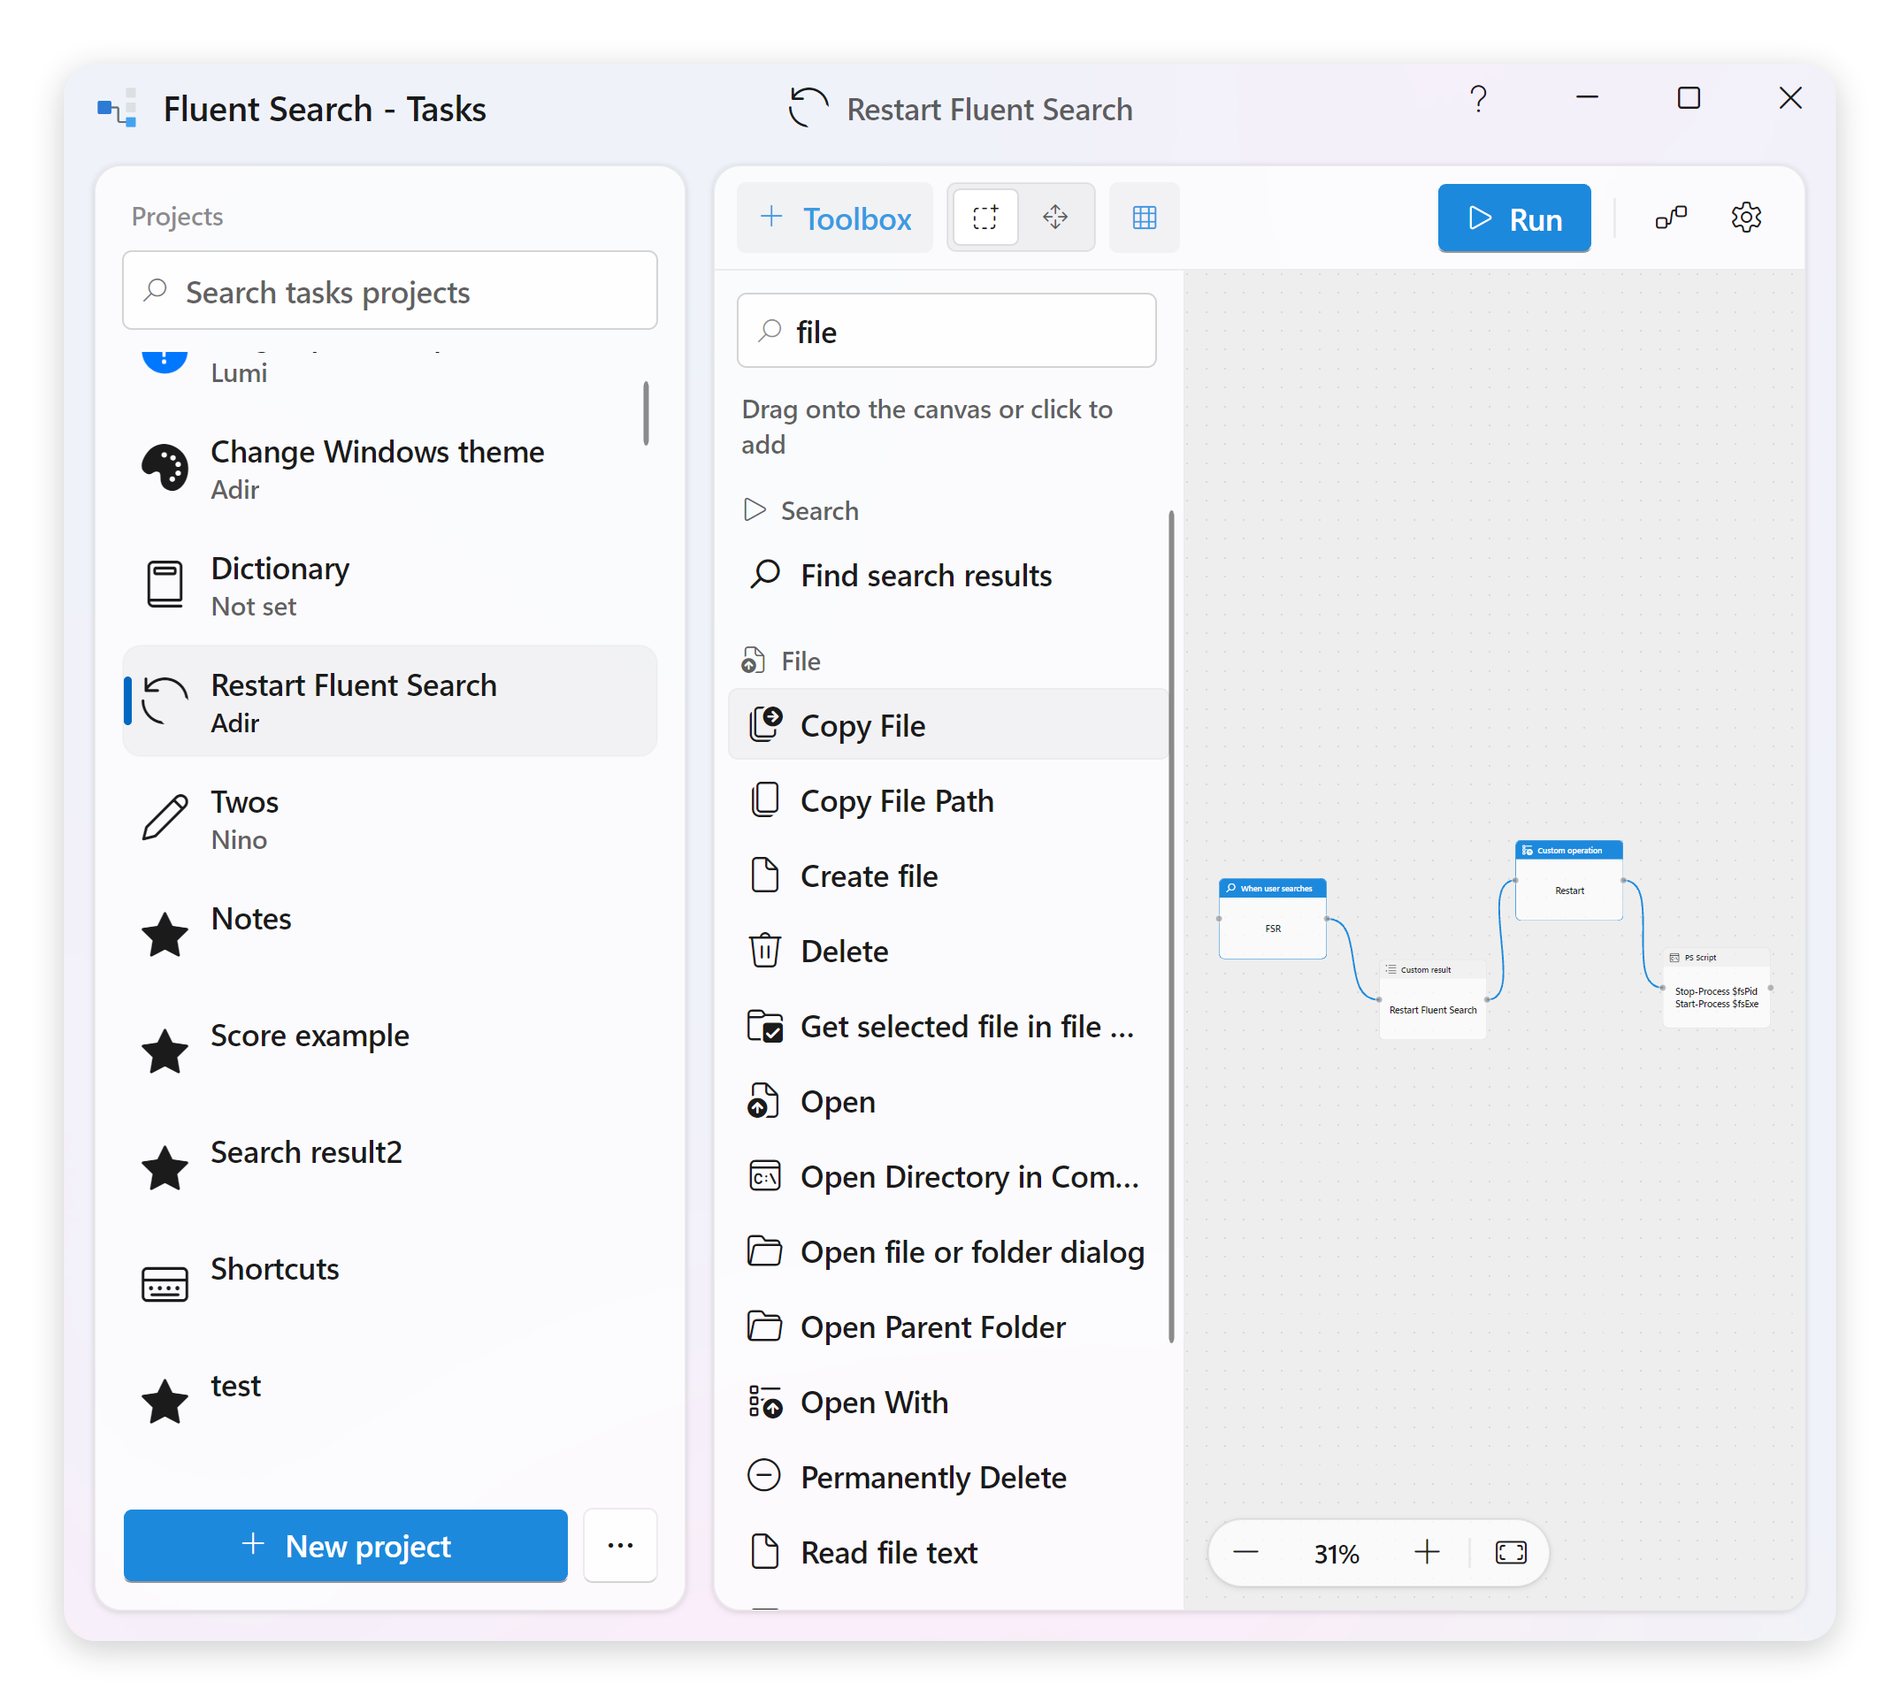Activate the pan move mode icon
Viewport: 1900px width, 1705px height.
pyautogui.click(x=1055, y=217)
